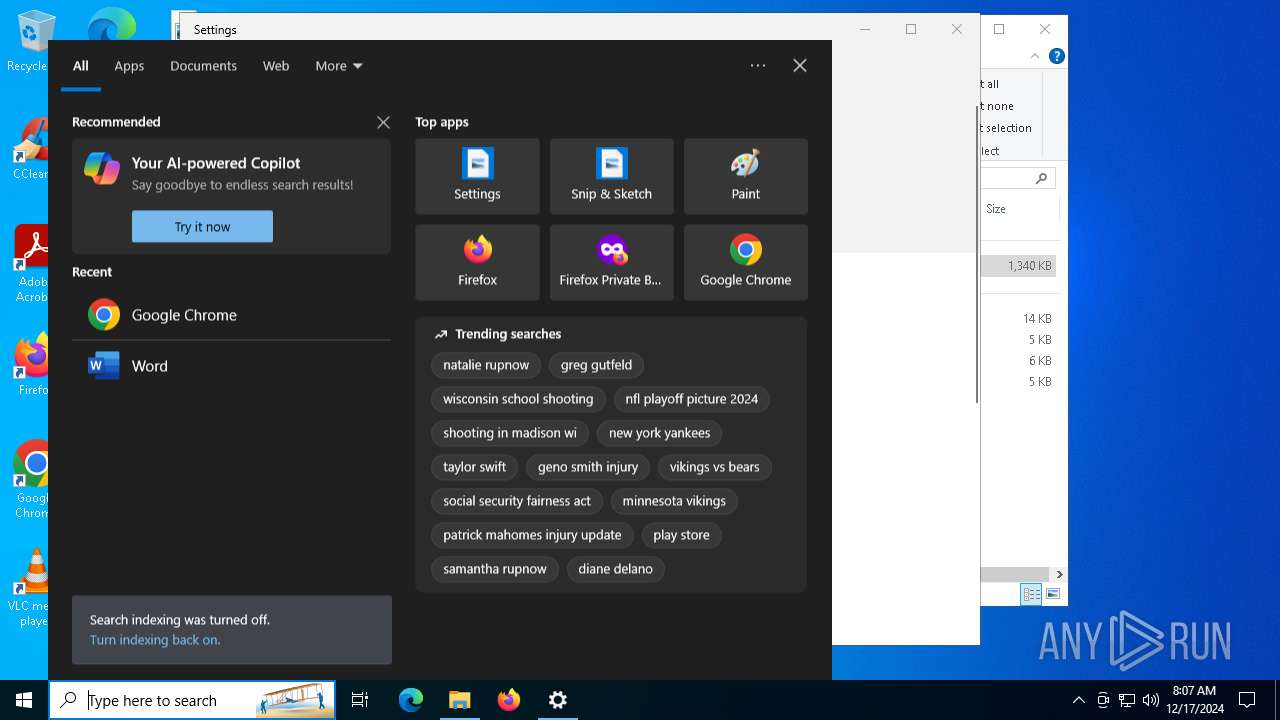Screen dimensions: 1280x720
Task: Select VLC media player desktop icon
Action: tap(30, 588)
